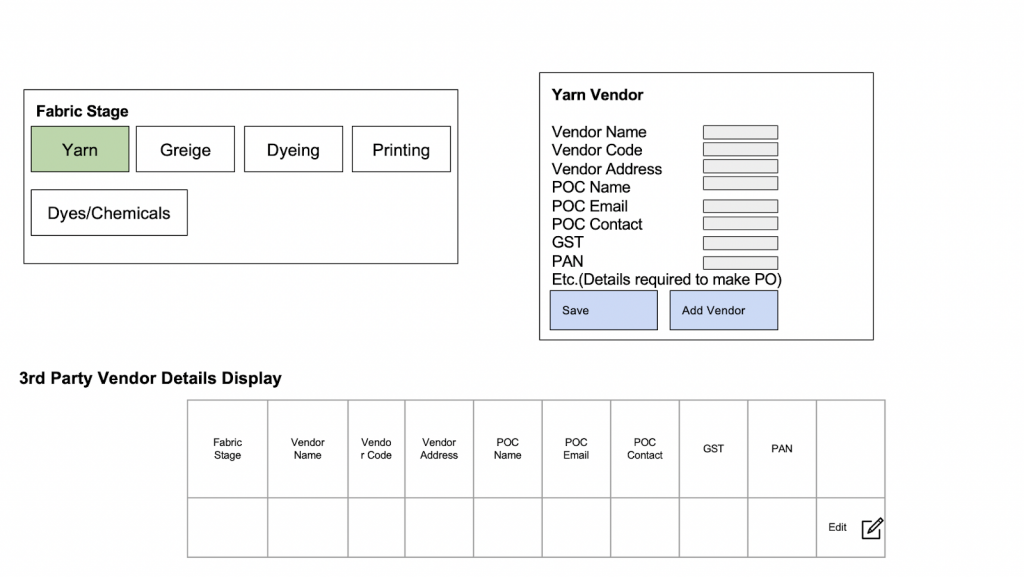Focus the Vendor Name input field
The height and width of the screenshot is (577, 1024).
tap(740, 132)
